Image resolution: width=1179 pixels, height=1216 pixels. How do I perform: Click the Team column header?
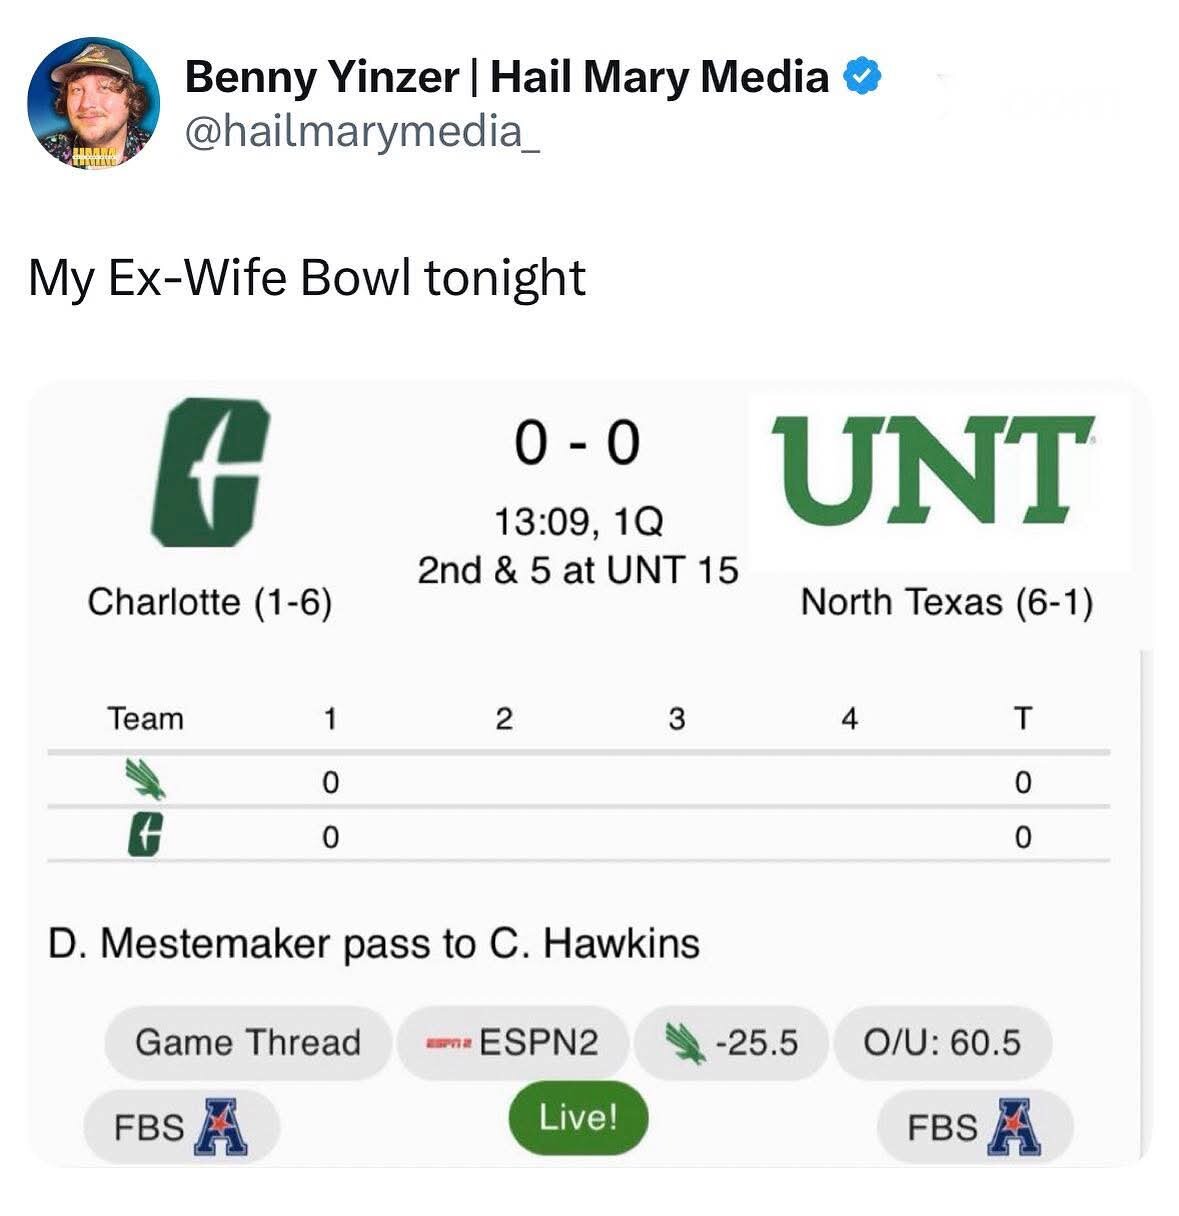pyautogui.click(x=146, y=718)
